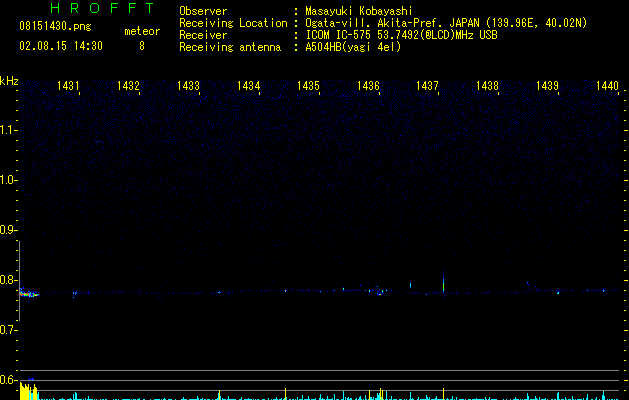Viewport: 629px width, 400px height.
Task: Select the file name 08151430.png
Action: coord(55,27)
